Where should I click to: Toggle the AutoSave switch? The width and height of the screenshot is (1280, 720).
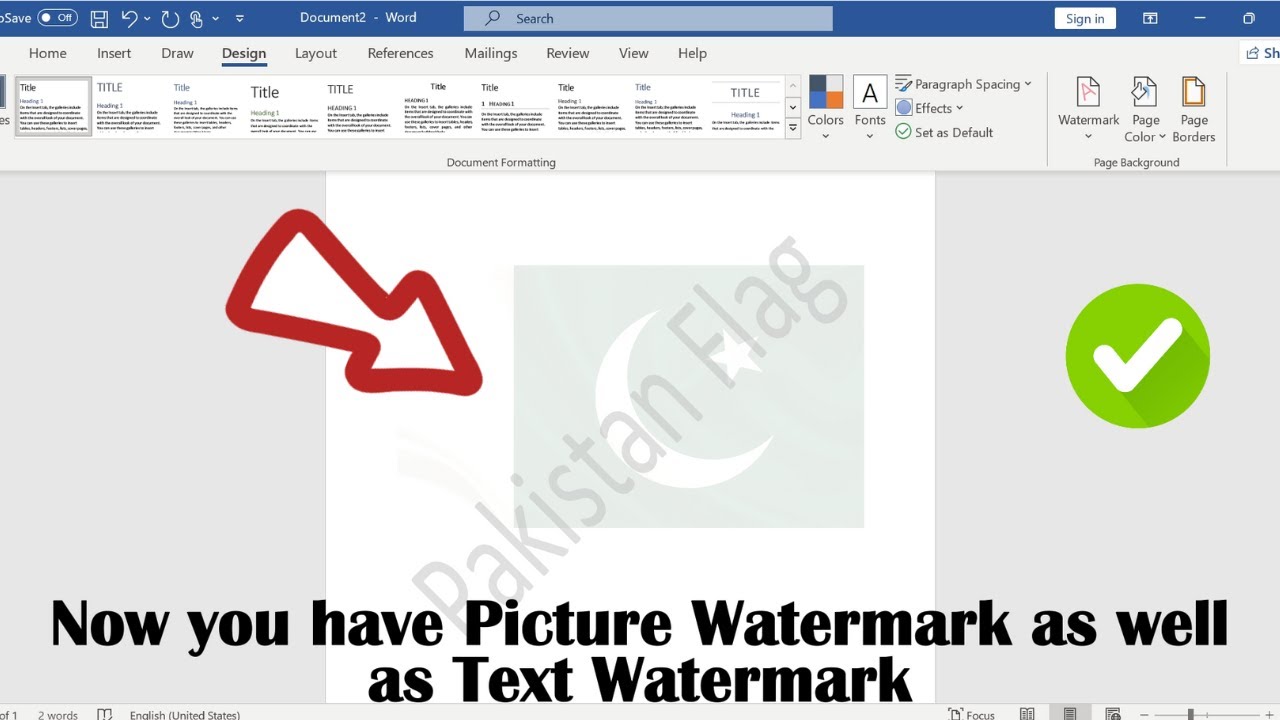tap(57, 18)
